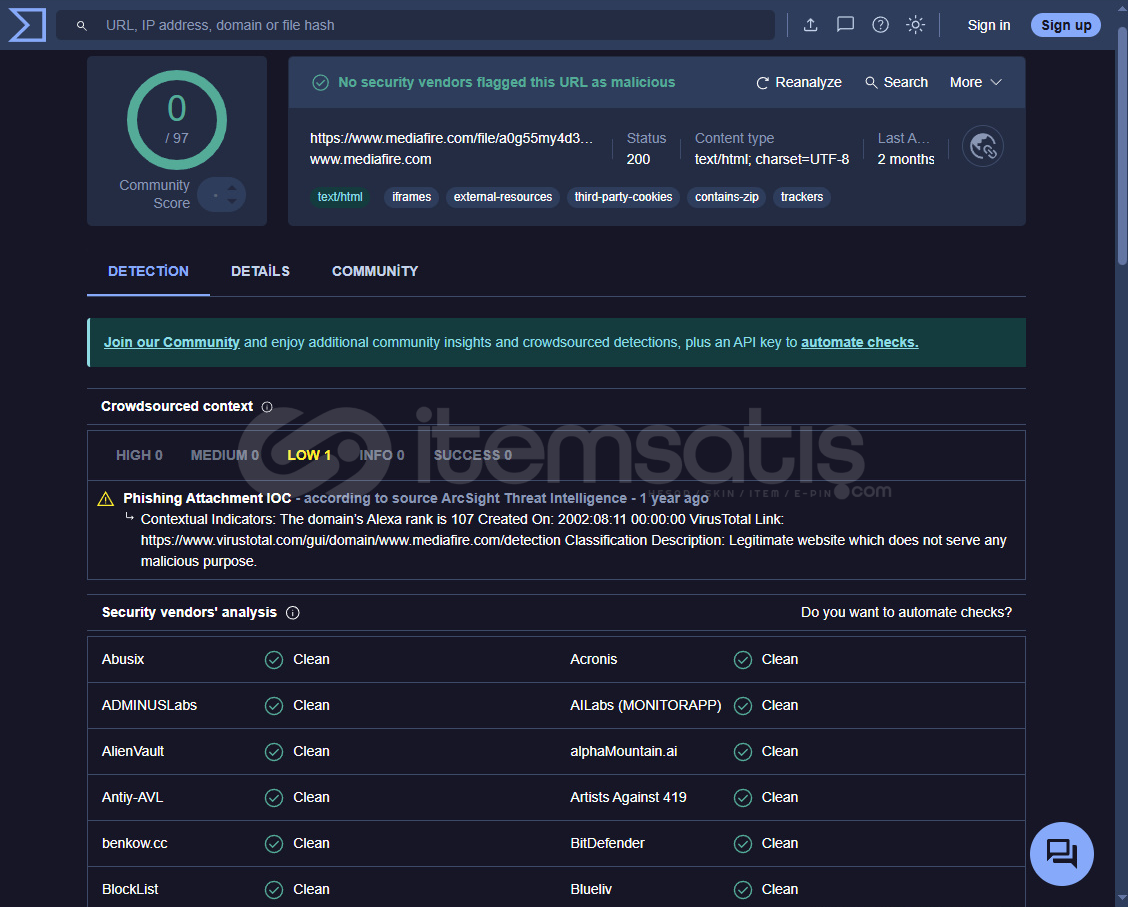Click the search magnifier icon in URL bar
Image resolution: width=1128 pixels, height=907 pixels.
coord(82,26)
